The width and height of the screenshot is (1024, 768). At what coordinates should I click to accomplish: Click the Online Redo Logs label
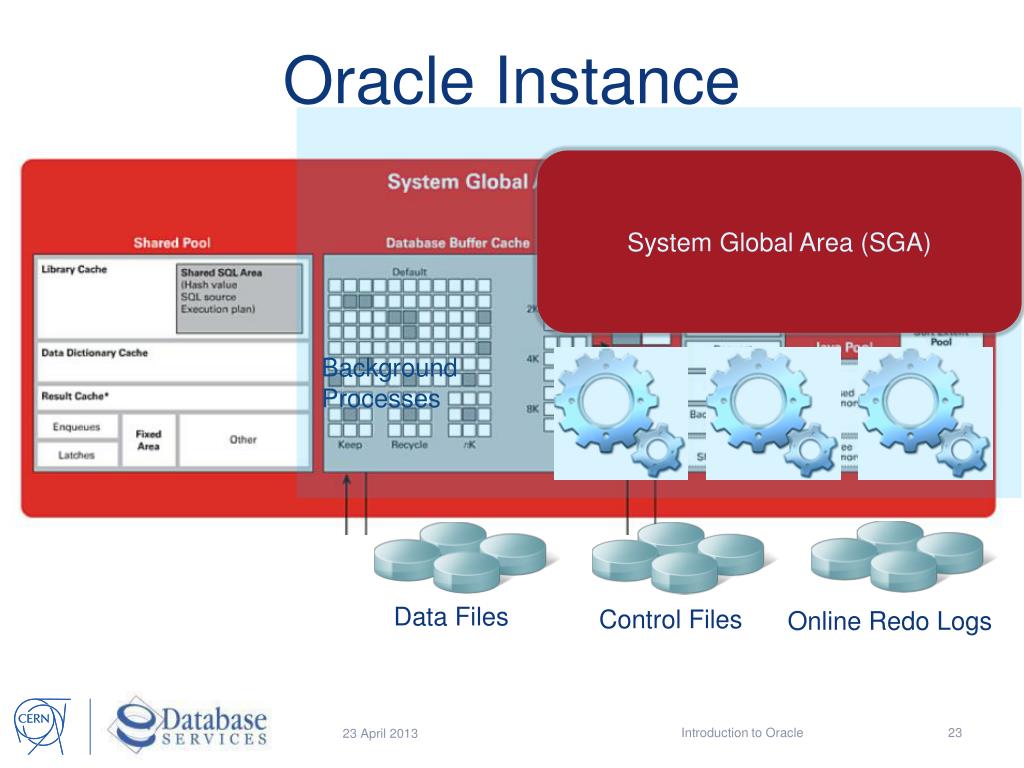889,622
